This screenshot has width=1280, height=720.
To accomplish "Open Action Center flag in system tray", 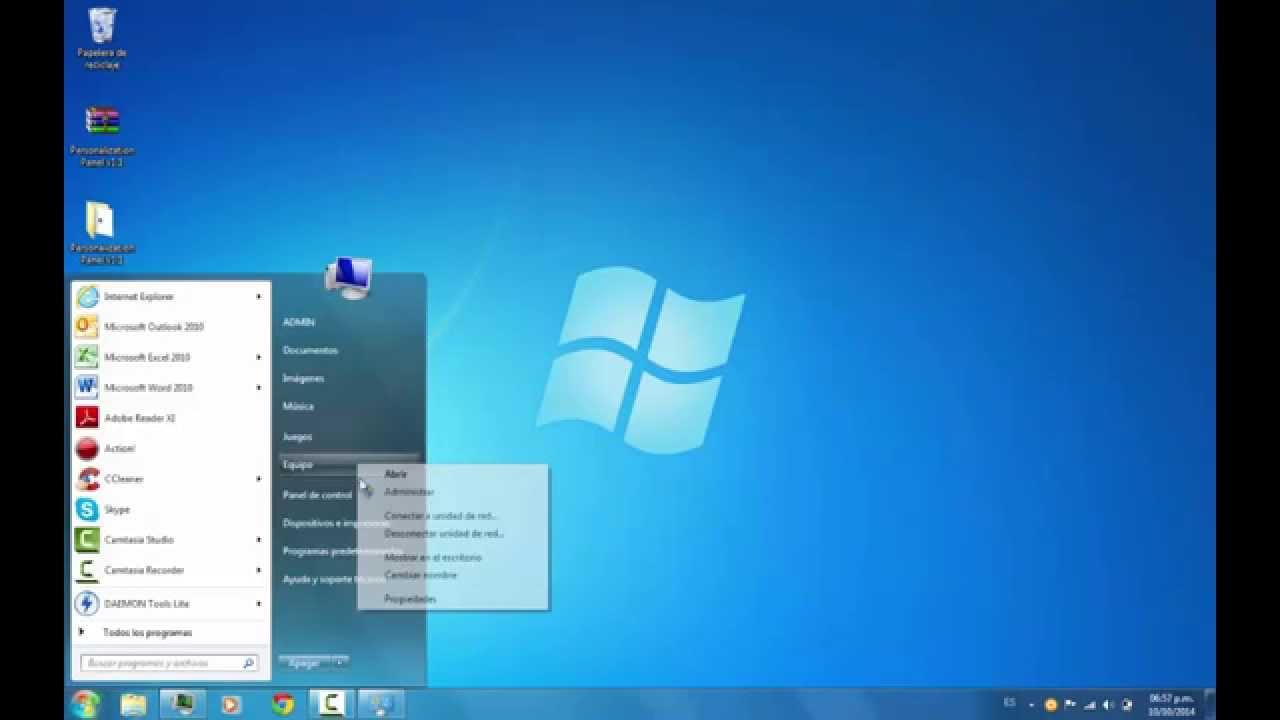I will (x=1070, y=705).
